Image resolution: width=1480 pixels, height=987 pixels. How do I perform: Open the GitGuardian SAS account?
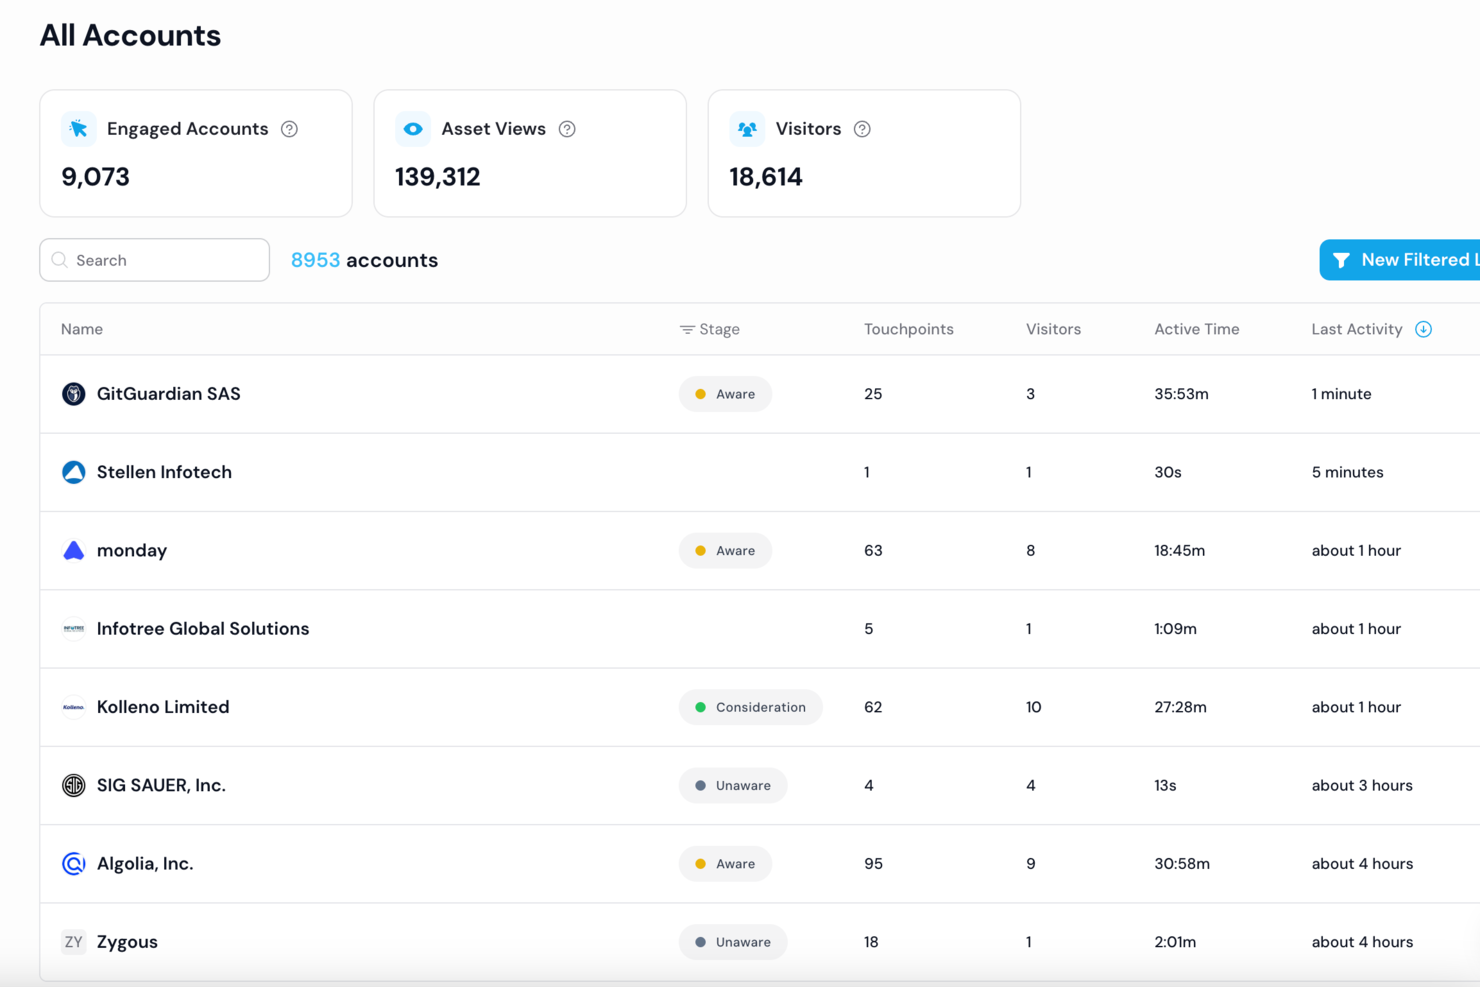[x=168, y=394]
